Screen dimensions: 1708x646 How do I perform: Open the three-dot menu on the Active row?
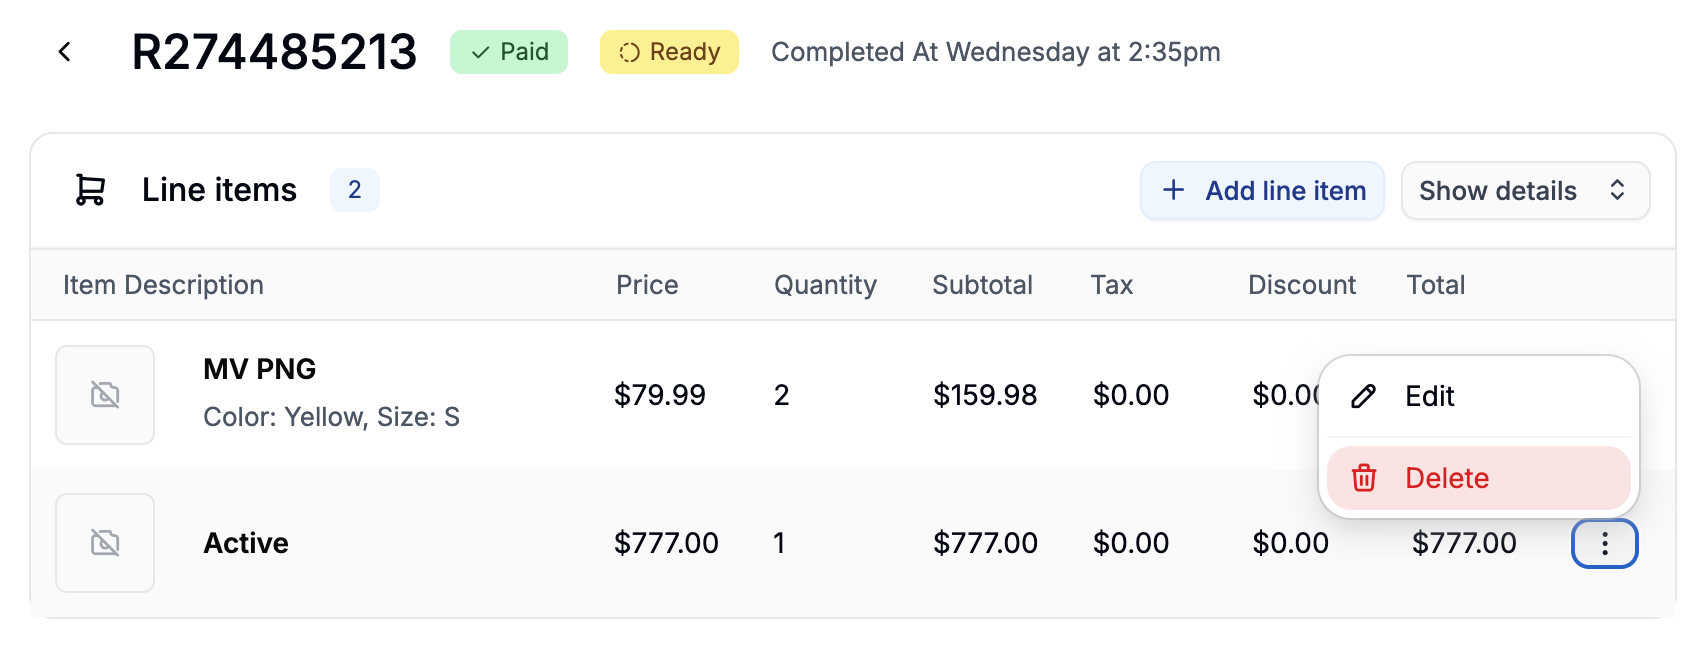click(1604, 543)
